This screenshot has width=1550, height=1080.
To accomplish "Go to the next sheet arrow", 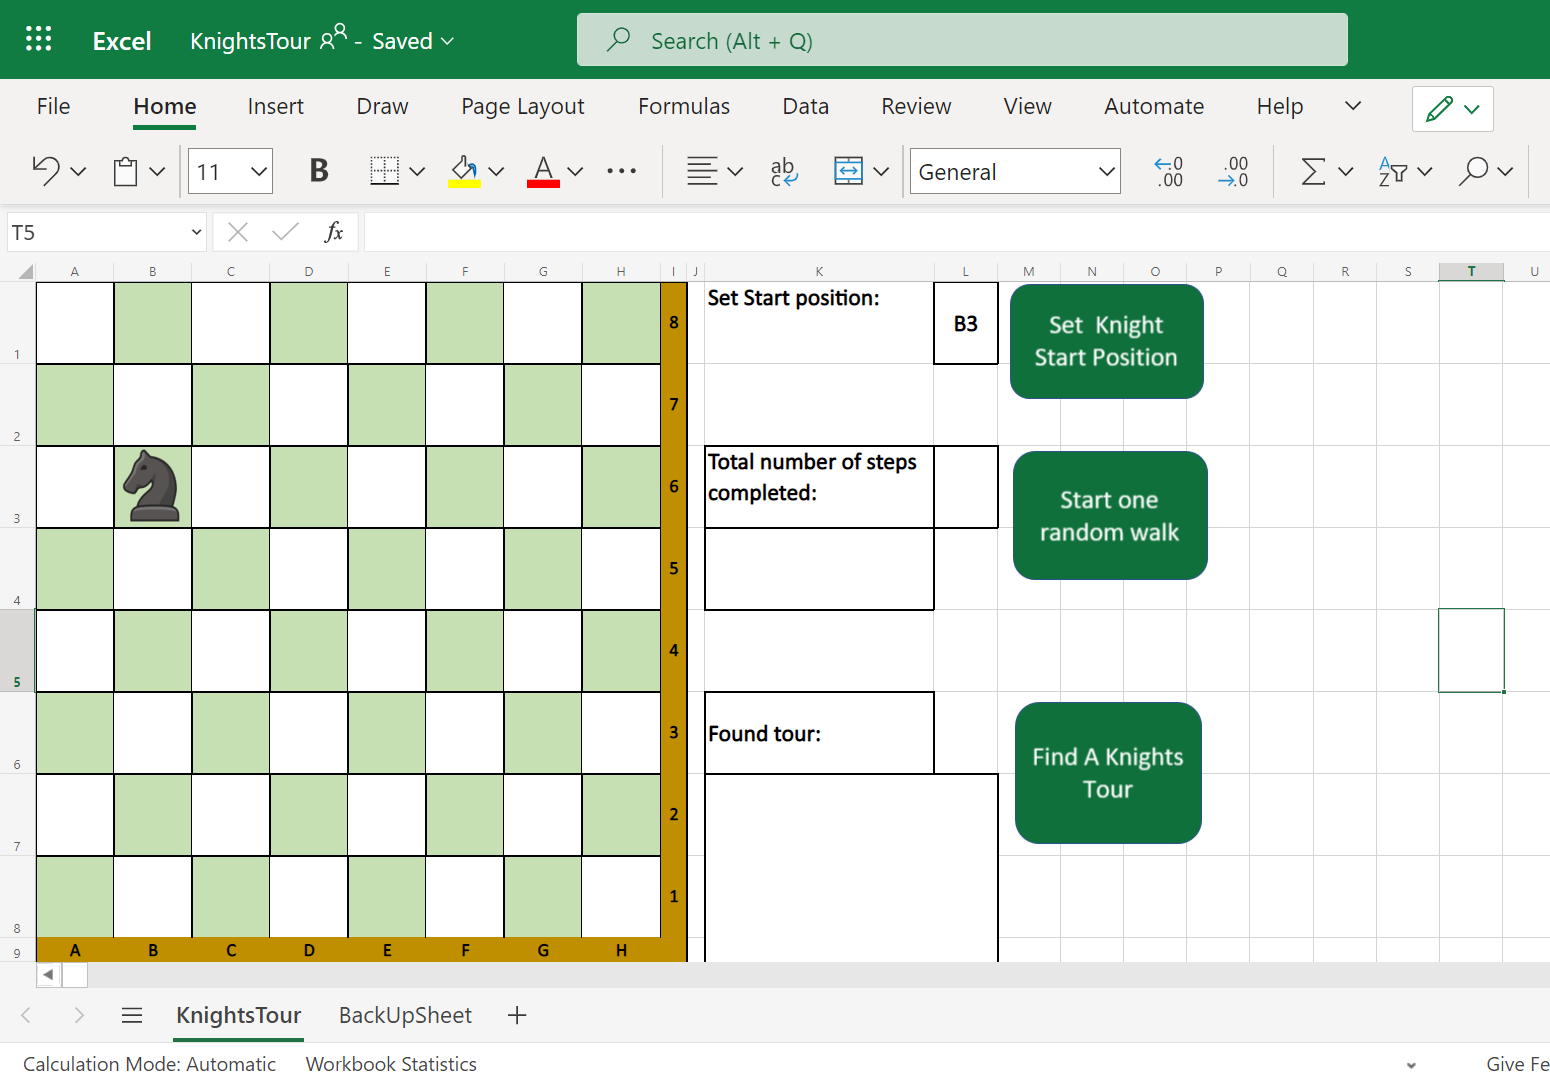I will [x=79, y=1015].
